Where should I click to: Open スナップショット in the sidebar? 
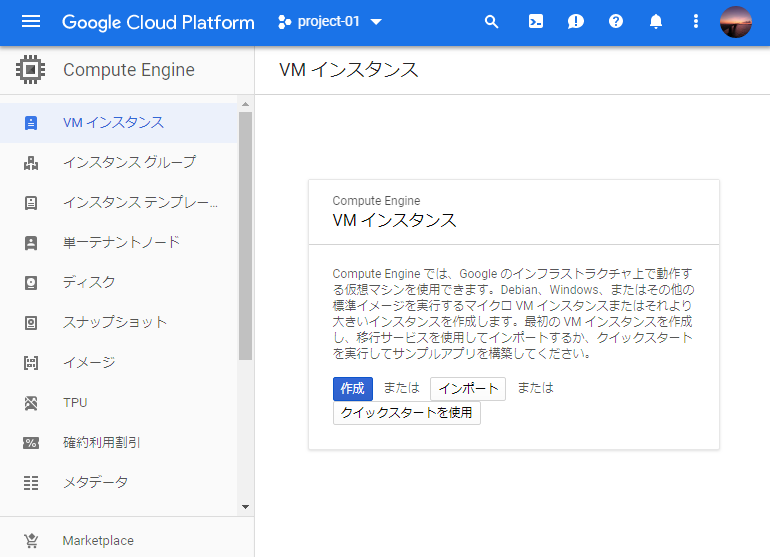coord(118,323)
